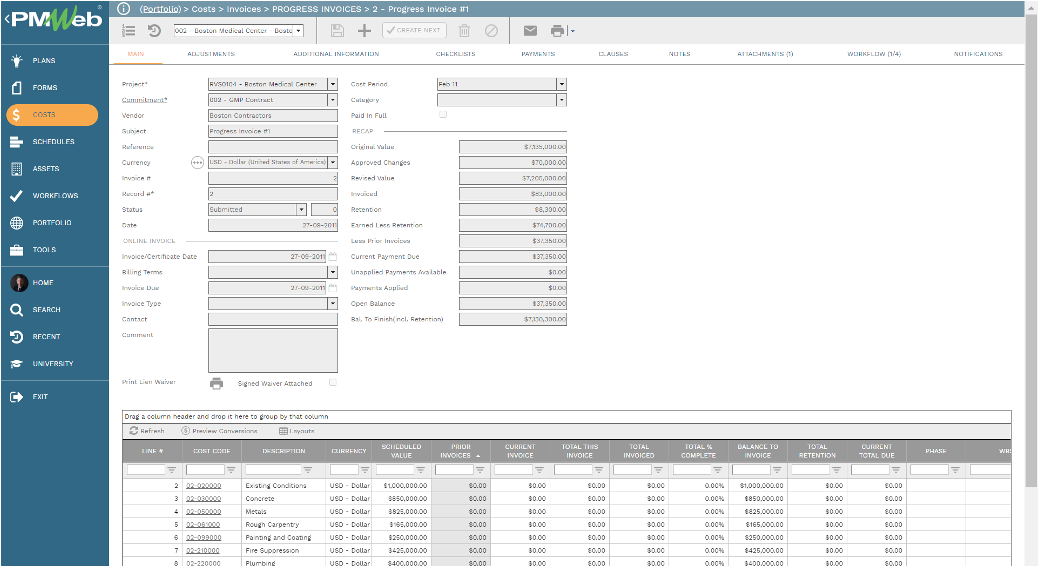This screenshot has height=567, width=1038.
Task: Click the history revert icon in toolbar
Action: click(x=154, y=30)
